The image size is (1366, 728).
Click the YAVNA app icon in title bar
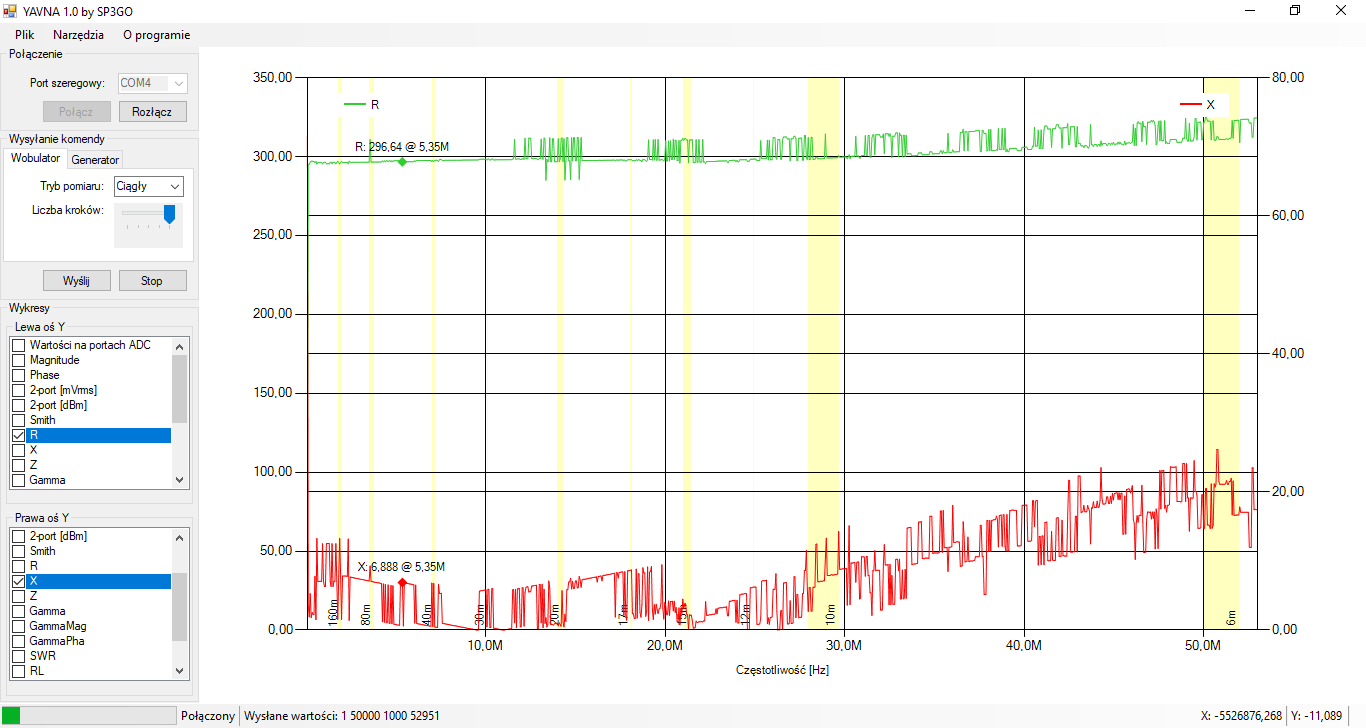[10, 11]
